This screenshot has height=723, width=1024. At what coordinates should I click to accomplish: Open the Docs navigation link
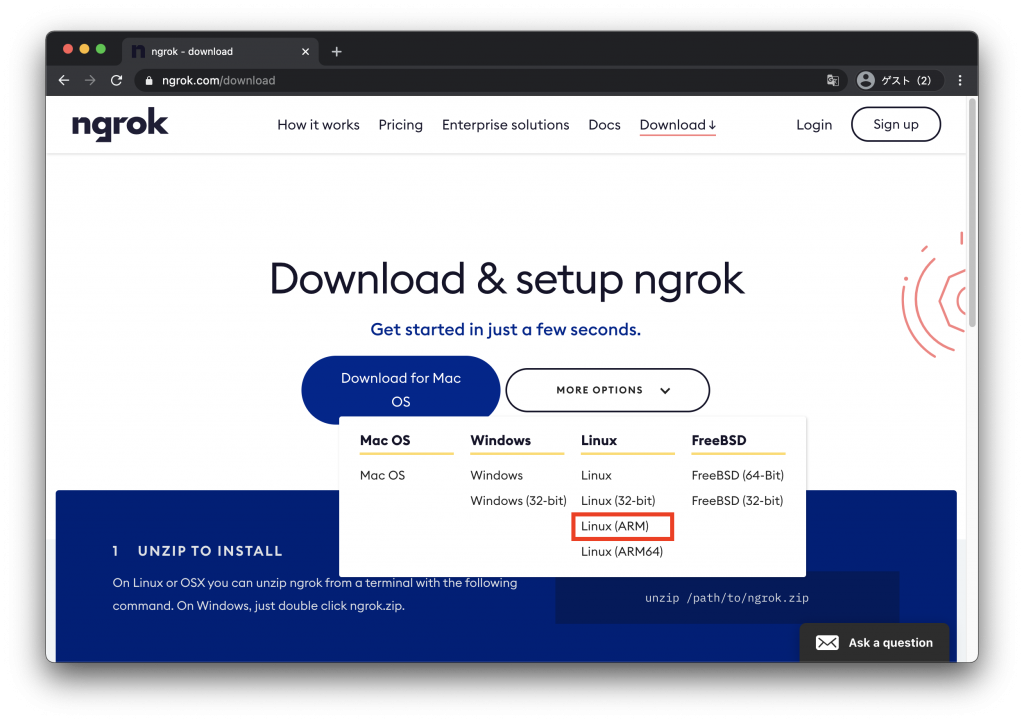(604, 125)
